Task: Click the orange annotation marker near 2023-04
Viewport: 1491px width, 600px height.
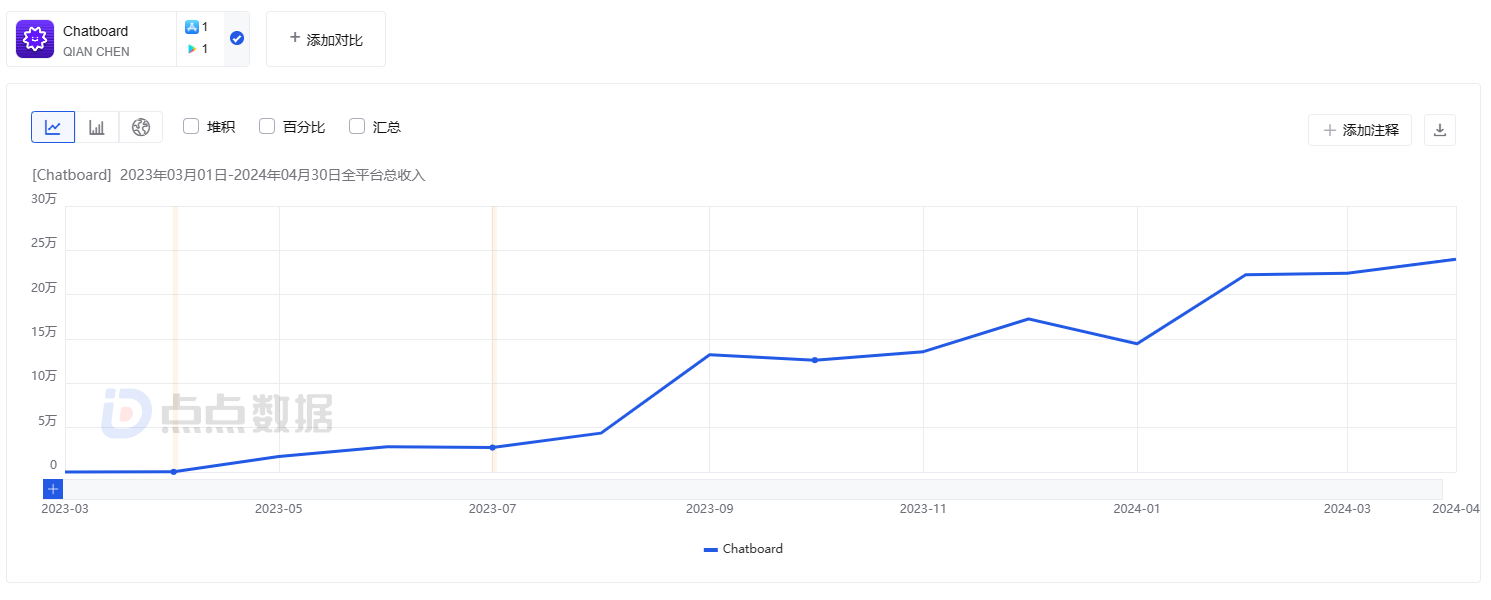Action: [x=174, y=340]
